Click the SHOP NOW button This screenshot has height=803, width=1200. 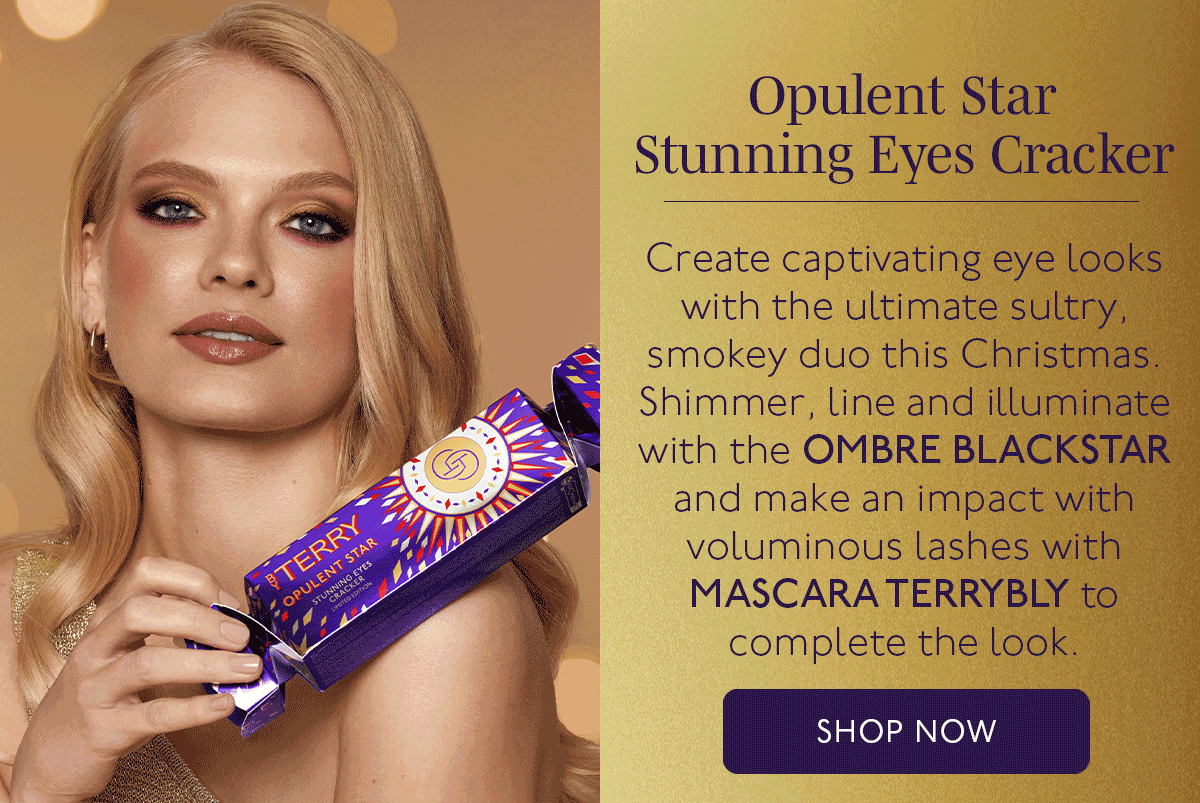(906, 731)
